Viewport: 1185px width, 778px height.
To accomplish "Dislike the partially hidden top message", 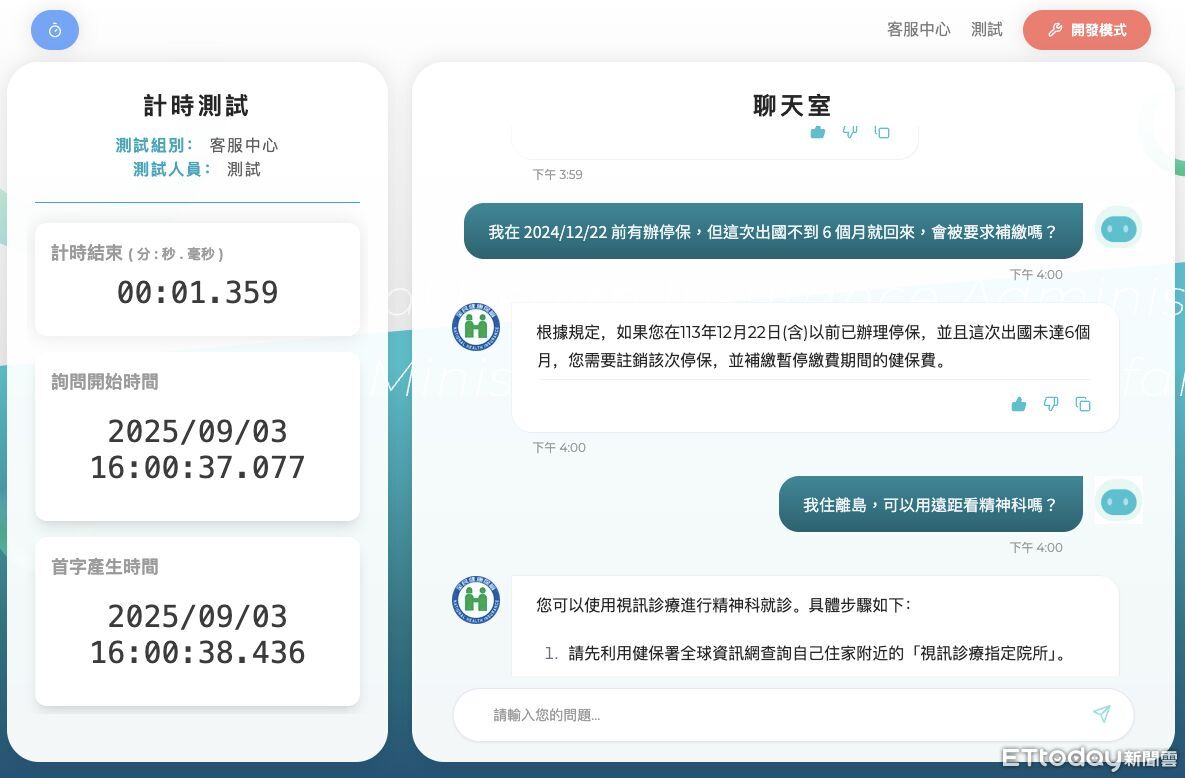I will 850,132.
